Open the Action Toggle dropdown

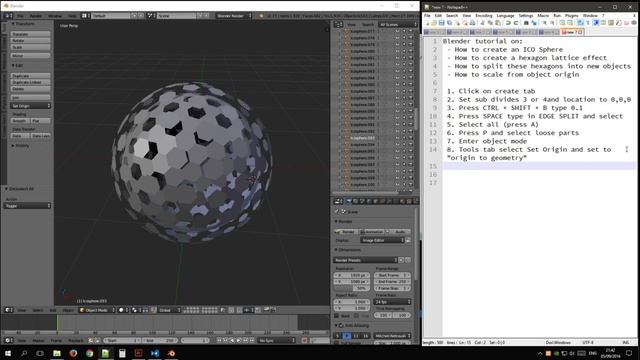click(x=28, y=206)
